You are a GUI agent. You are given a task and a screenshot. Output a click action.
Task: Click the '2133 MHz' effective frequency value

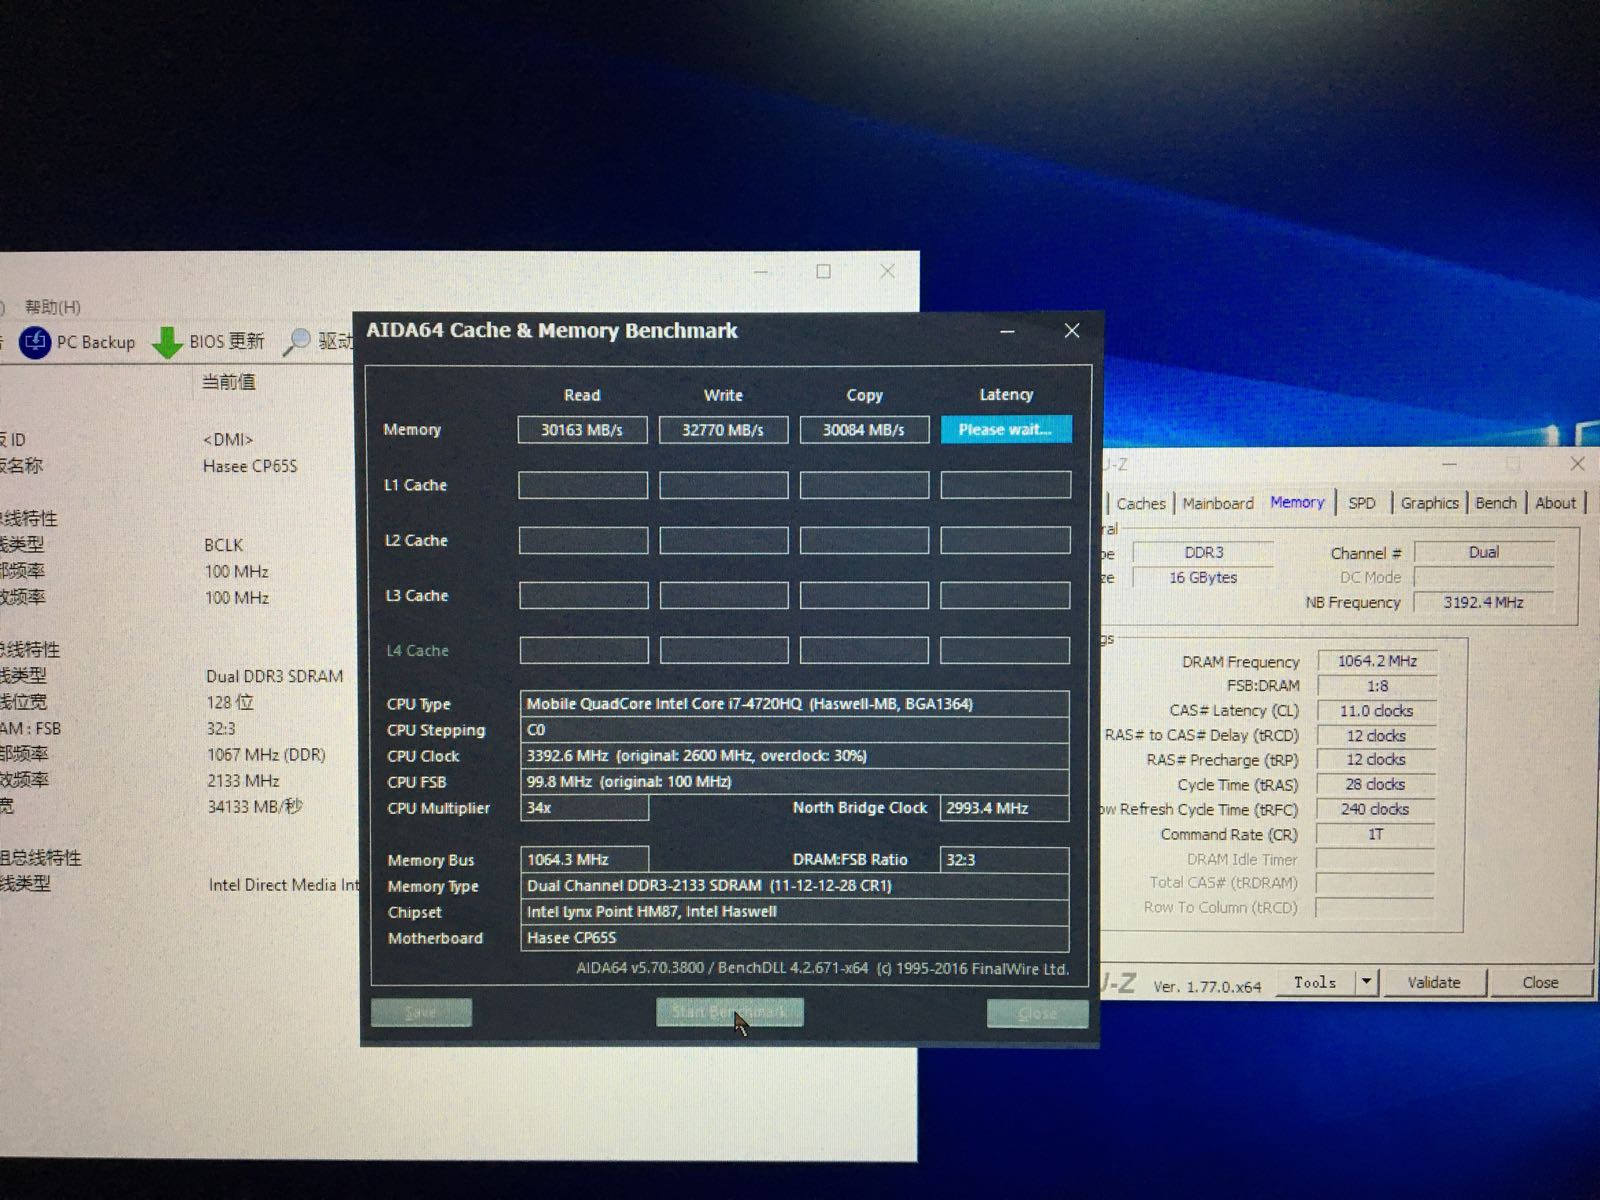coord(243,781)
